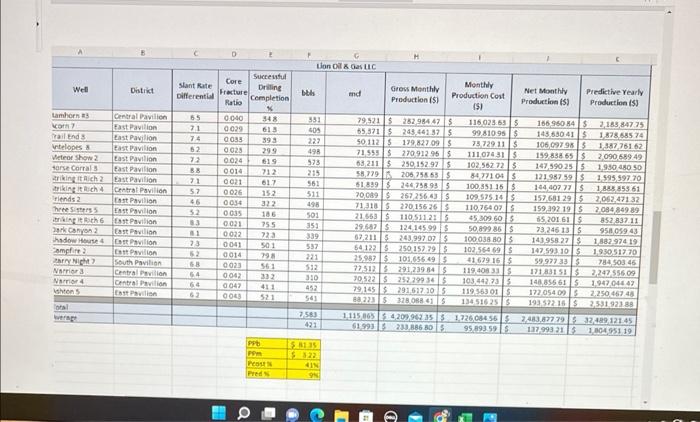This screenshot has width=700, height=422.
Task: Click the Meteor Show 2 well cell
Action: point(83,158)
